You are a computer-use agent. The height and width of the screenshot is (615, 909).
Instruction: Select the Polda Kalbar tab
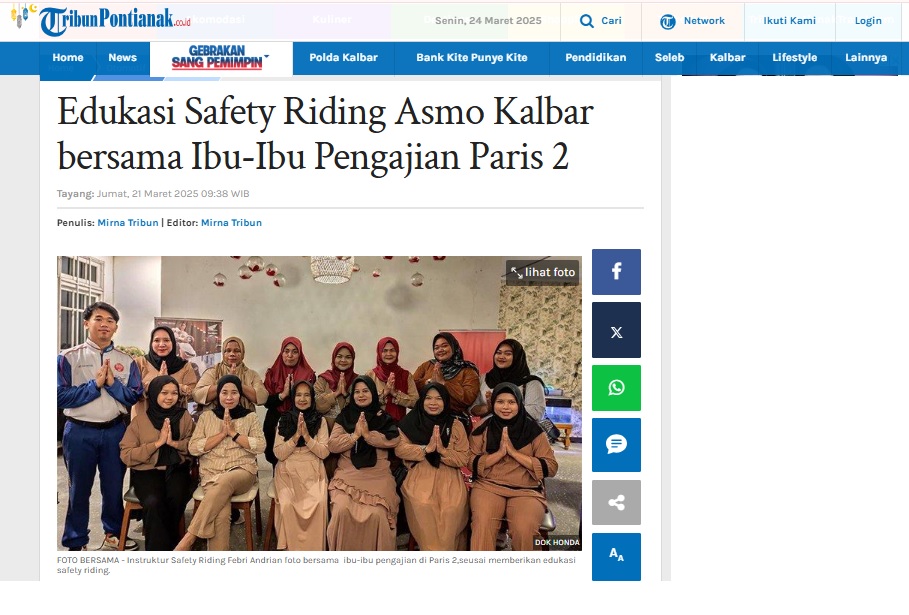[343, 57]
